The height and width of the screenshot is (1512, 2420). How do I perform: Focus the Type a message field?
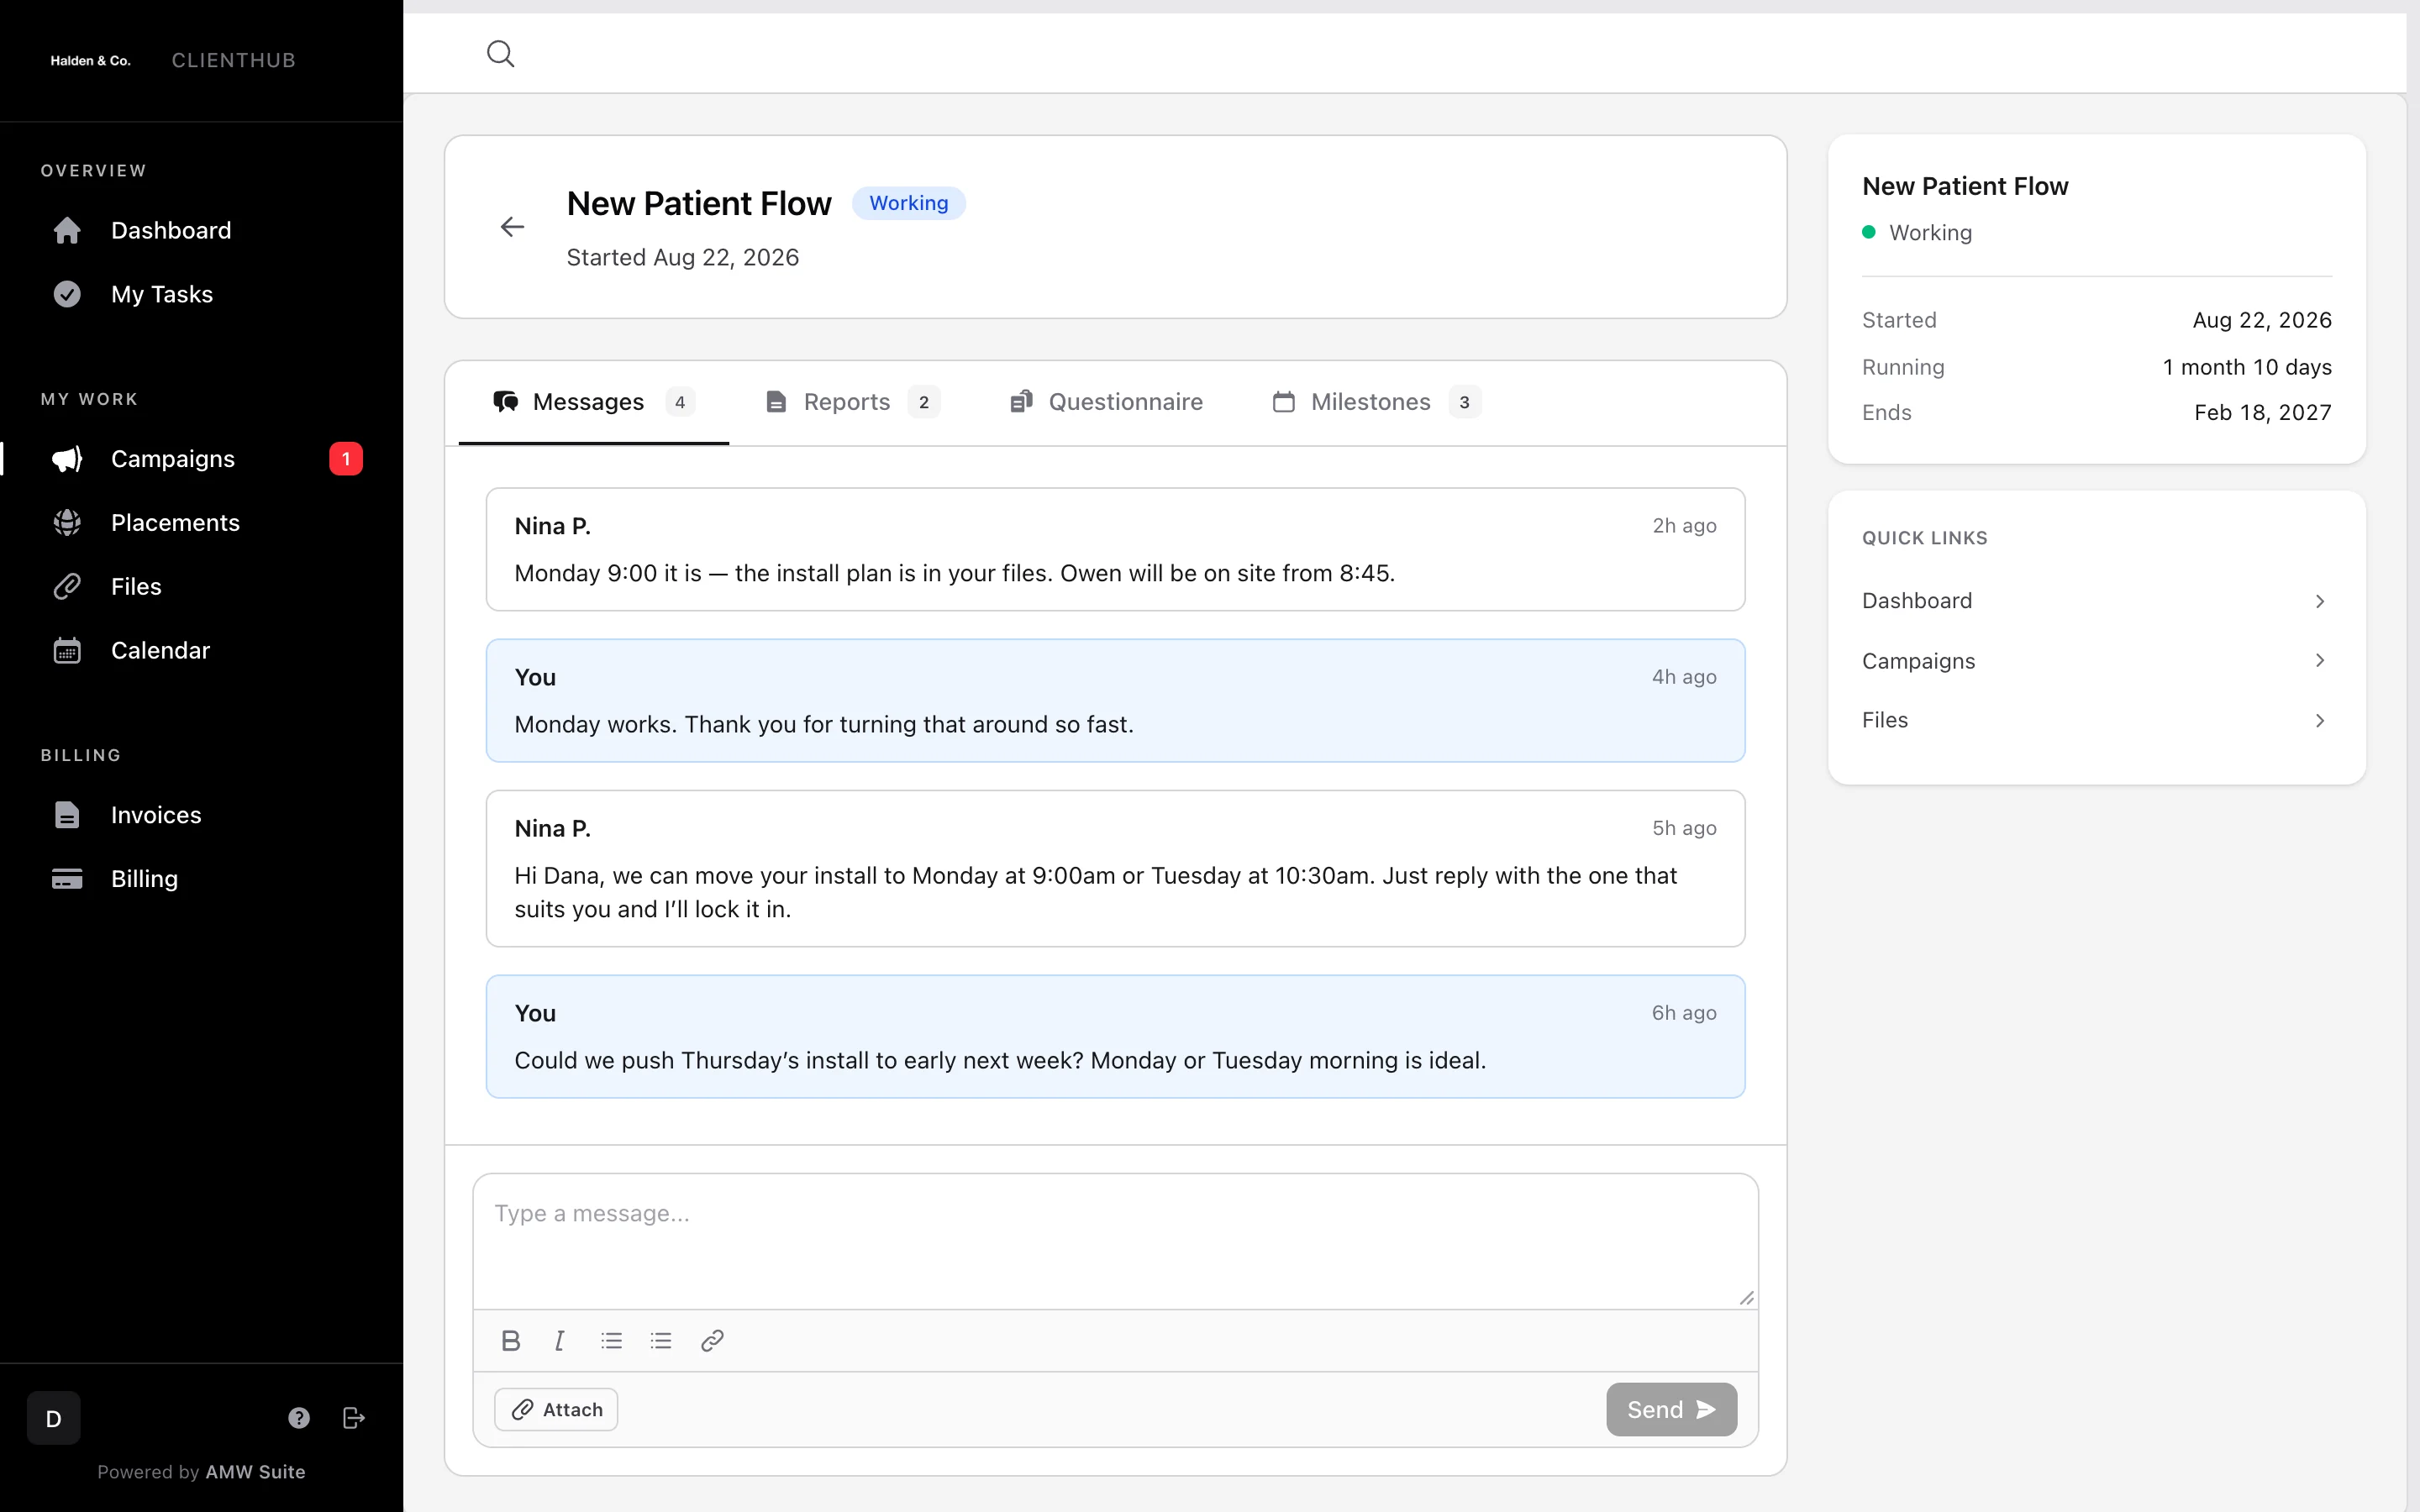click(x=1115, y=1241)
